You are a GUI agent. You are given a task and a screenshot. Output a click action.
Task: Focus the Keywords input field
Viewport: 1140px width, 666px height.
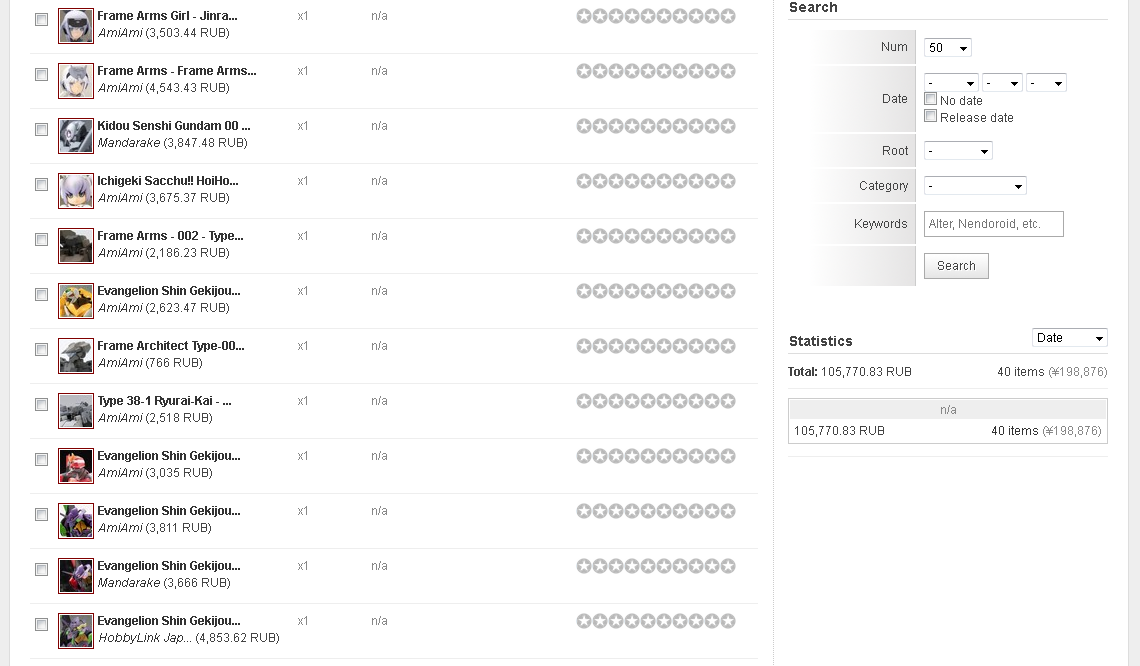[x=993, y=224]
